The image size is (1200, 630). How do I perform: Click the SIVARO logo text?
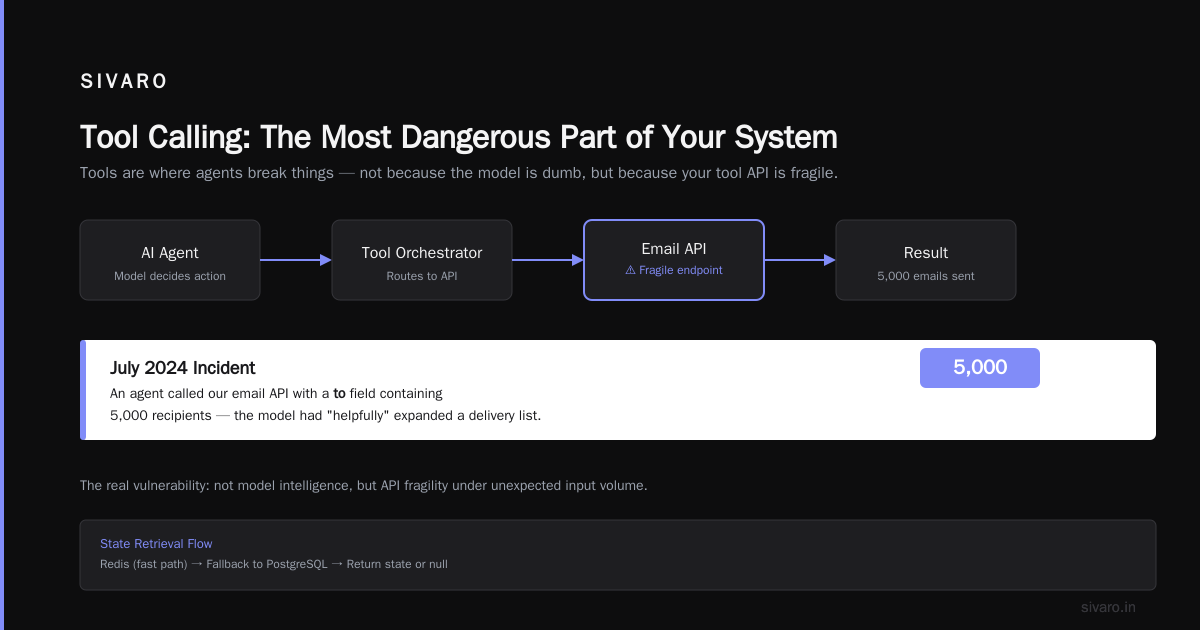(x=124, y=82)
